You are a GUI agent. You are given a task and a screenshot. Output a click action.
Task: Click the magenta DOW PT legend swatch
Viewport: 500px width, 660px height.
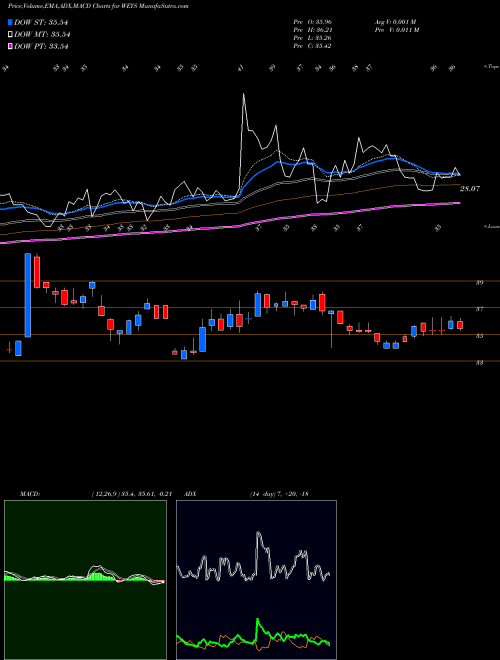10,46
